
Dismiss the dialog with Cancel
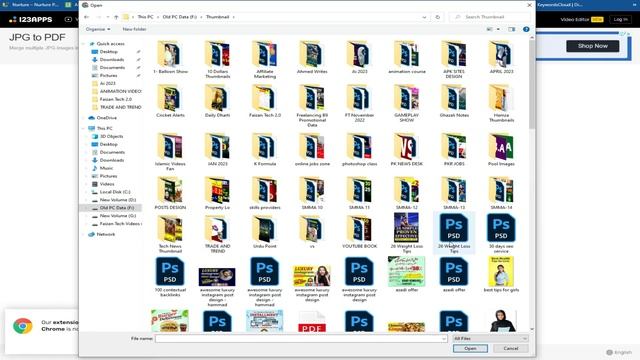[x=511, y=349]
